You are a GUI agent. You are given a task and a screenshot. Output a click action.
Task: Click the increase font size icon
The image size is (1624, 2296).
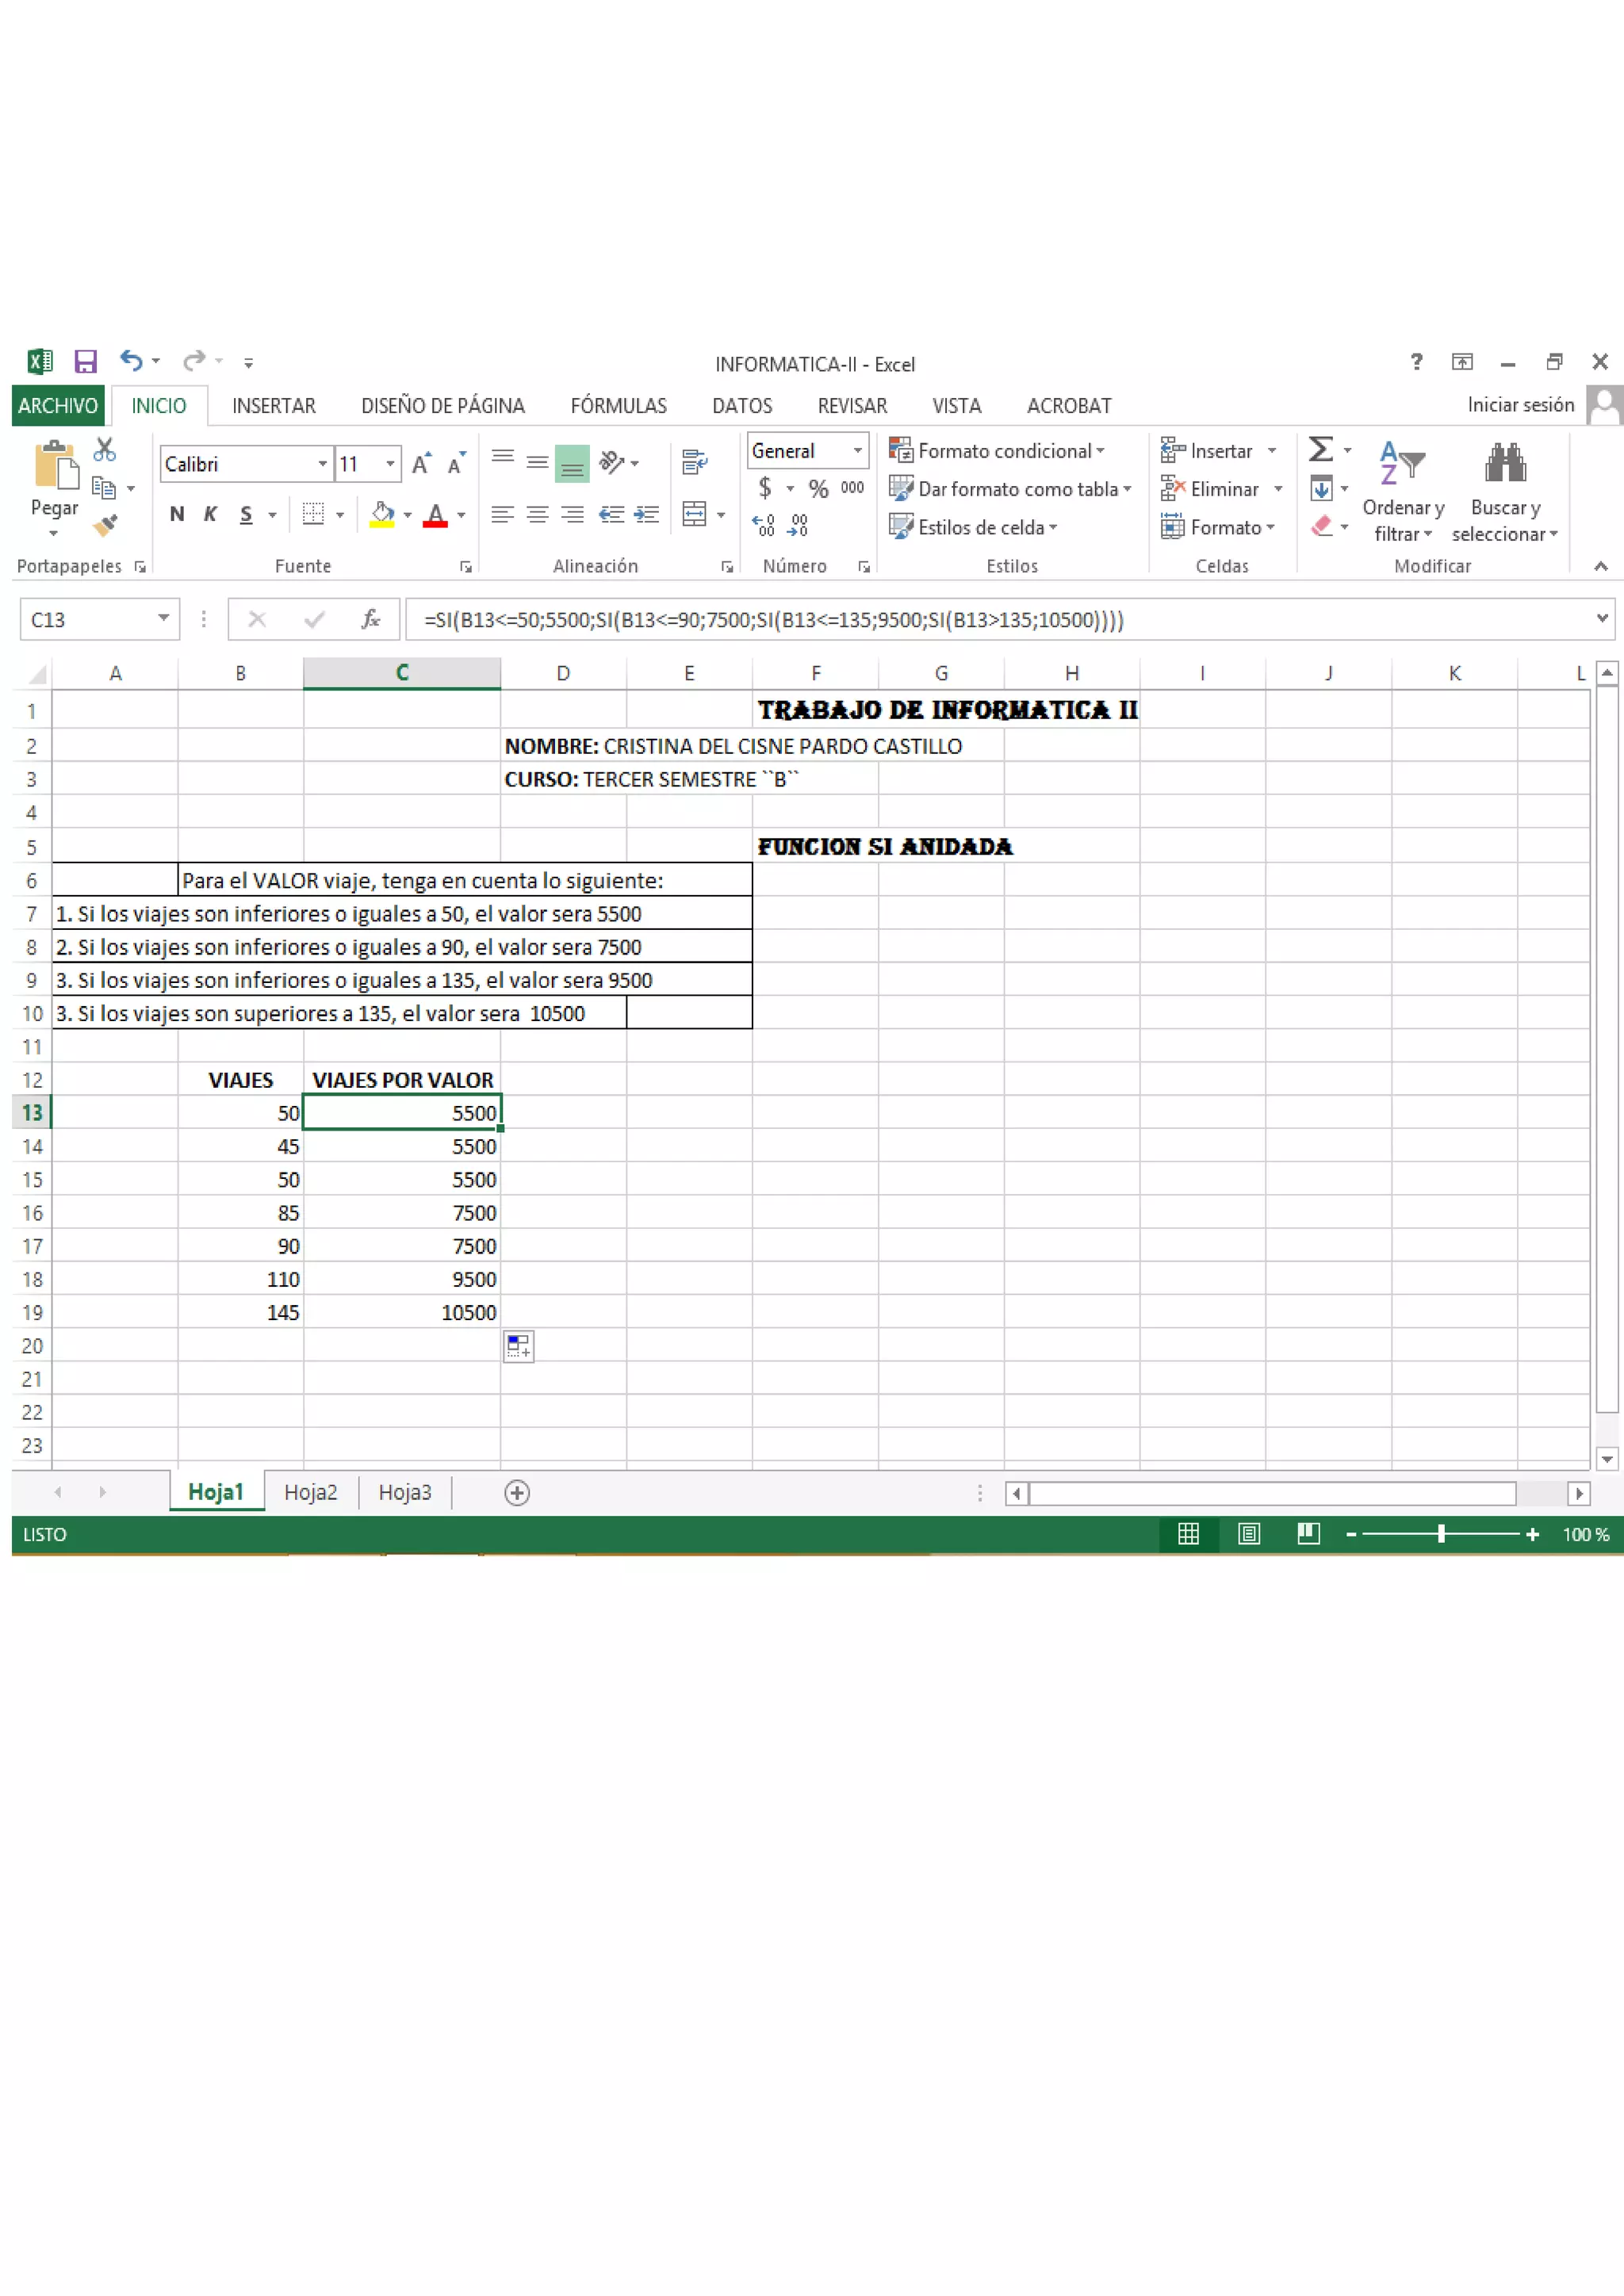pos(421,464)
